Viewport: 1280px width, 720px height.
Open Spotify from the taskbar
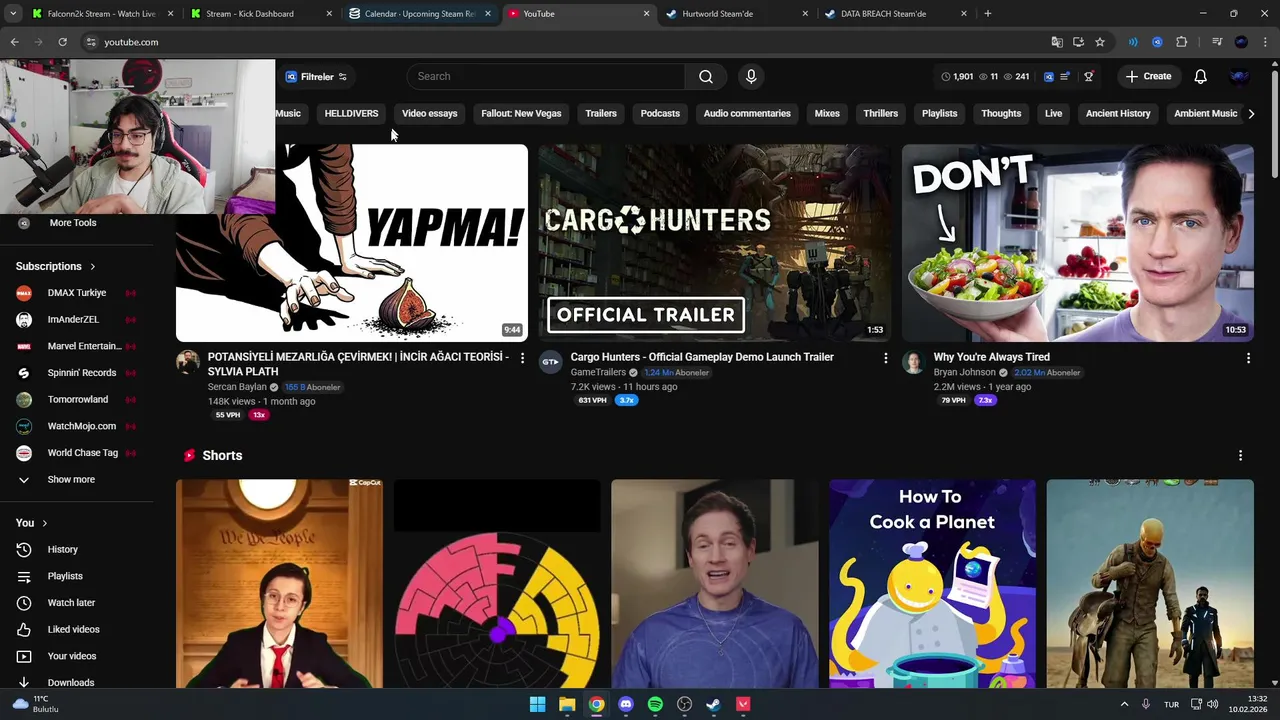655,705
